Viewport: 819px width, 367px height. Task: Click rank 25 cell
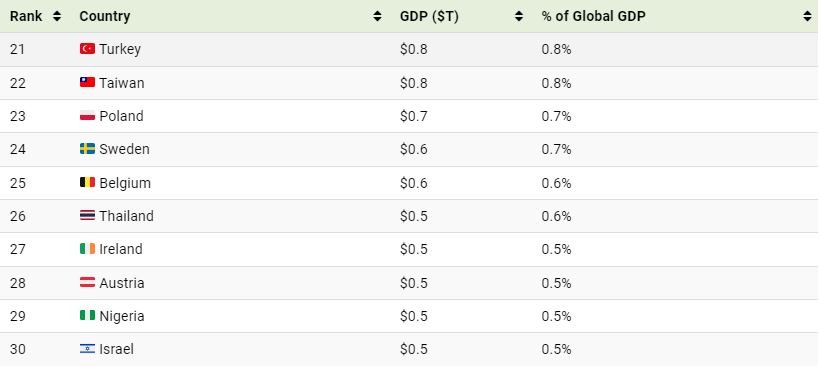[x=18, y=183]
